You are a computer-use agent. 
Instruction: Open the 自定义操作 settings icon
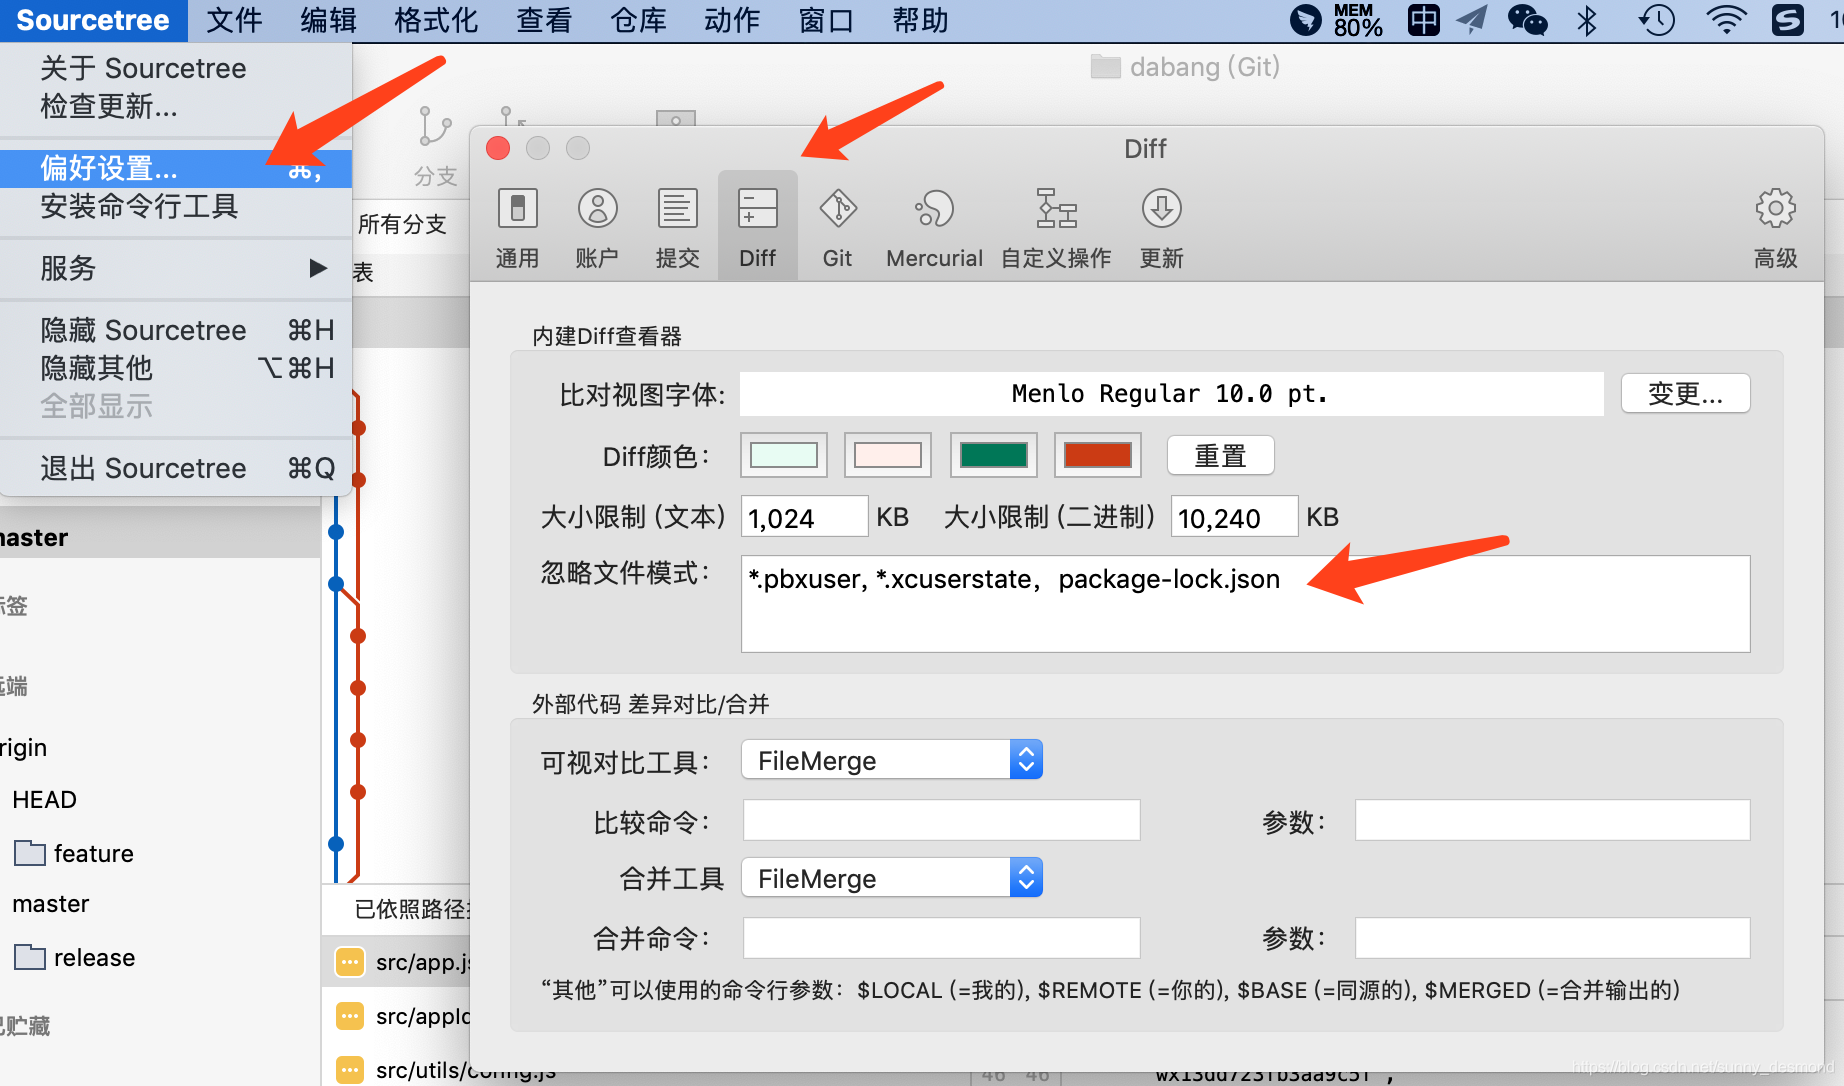pos(1055,224)
